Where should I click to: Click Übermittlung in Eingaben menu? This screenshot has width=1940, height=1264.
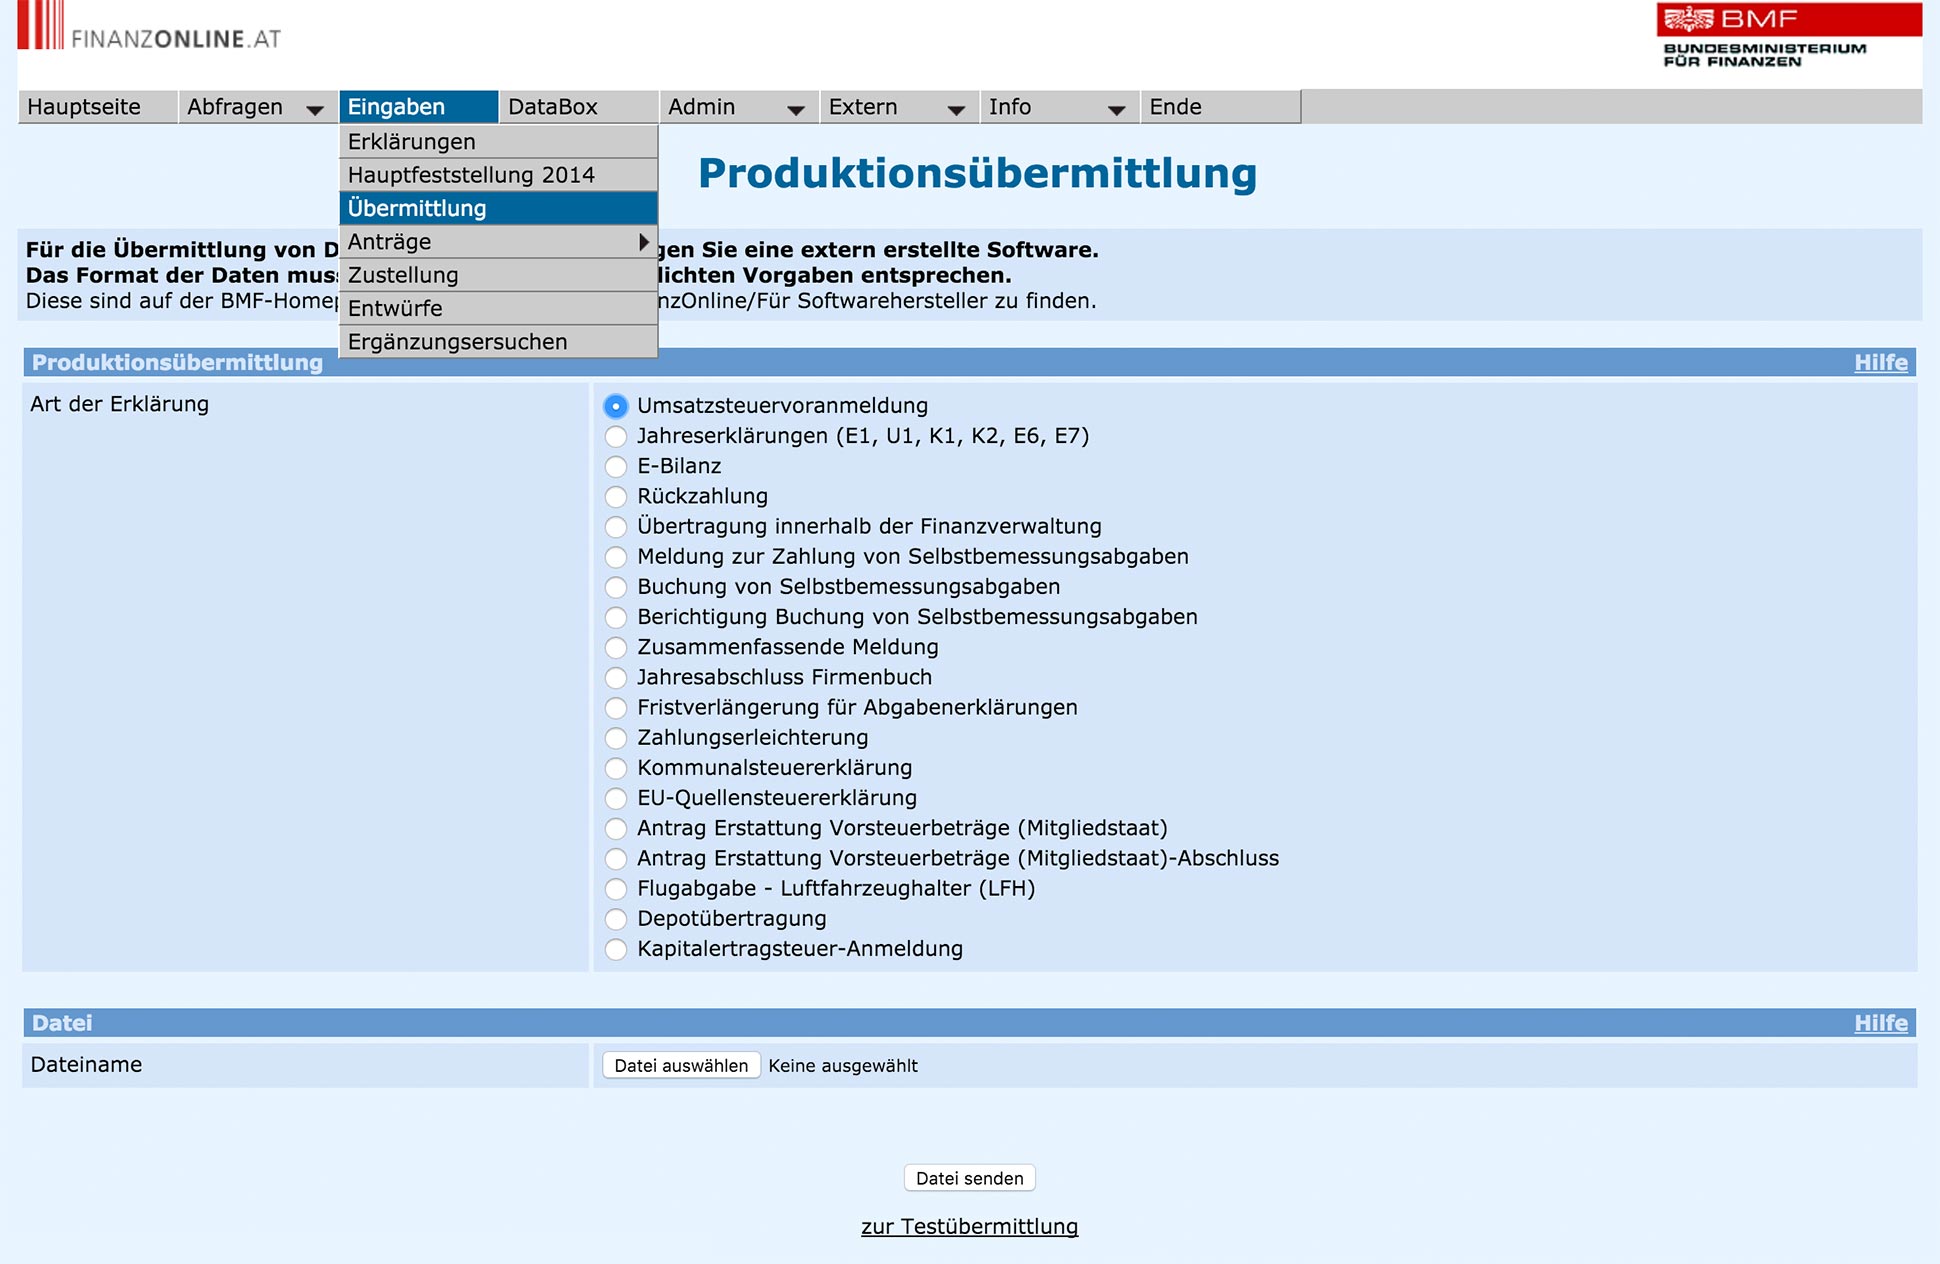[x=498, y=208]
